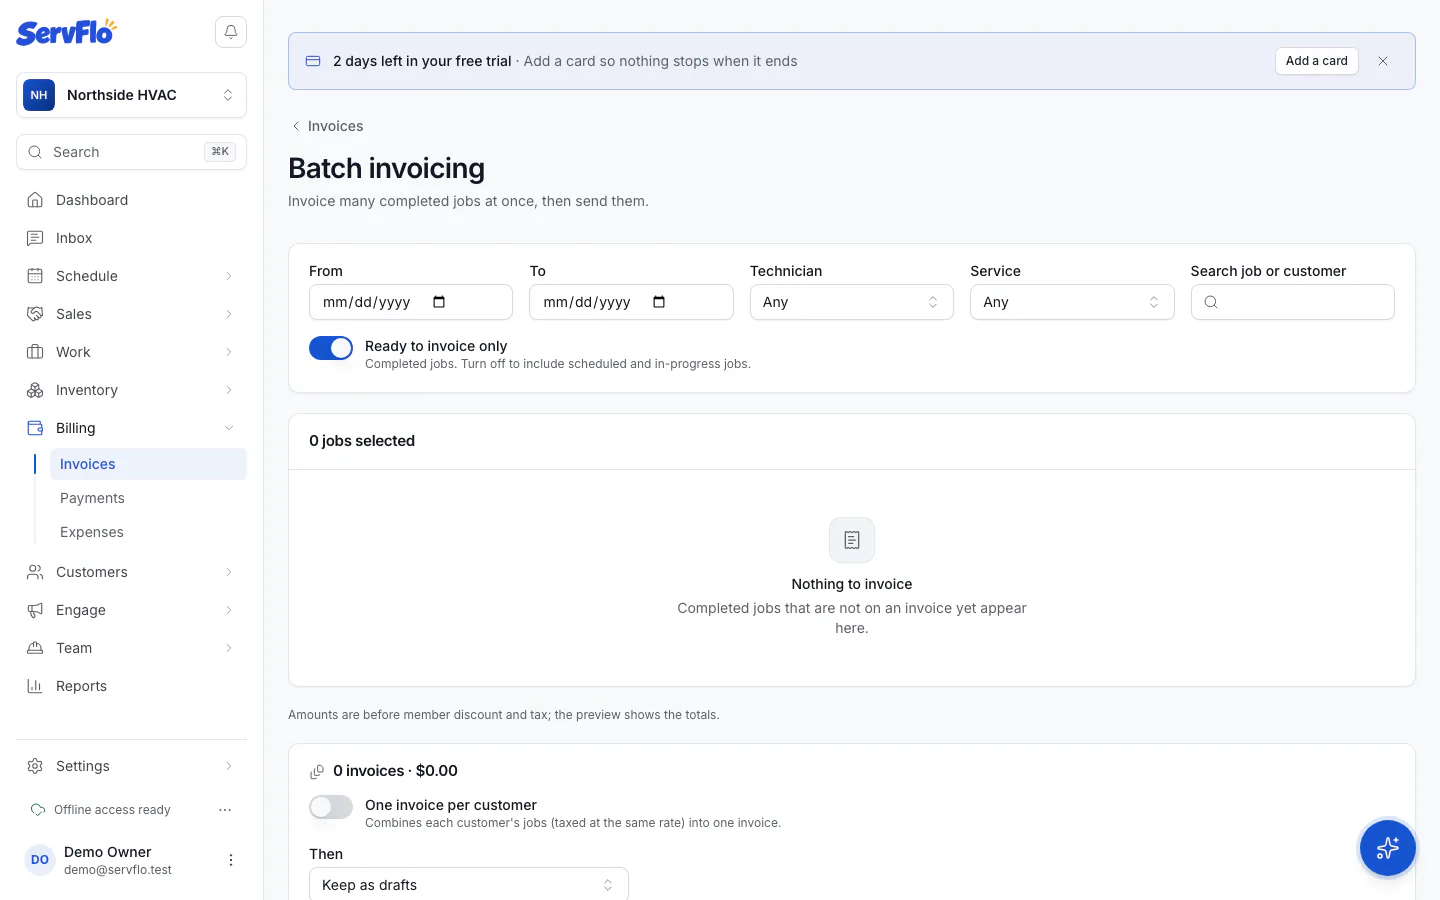The width and height of the screenshot is (1440, 900).
Task: Click the DO user avatar
Action: (x=40, y=860)
